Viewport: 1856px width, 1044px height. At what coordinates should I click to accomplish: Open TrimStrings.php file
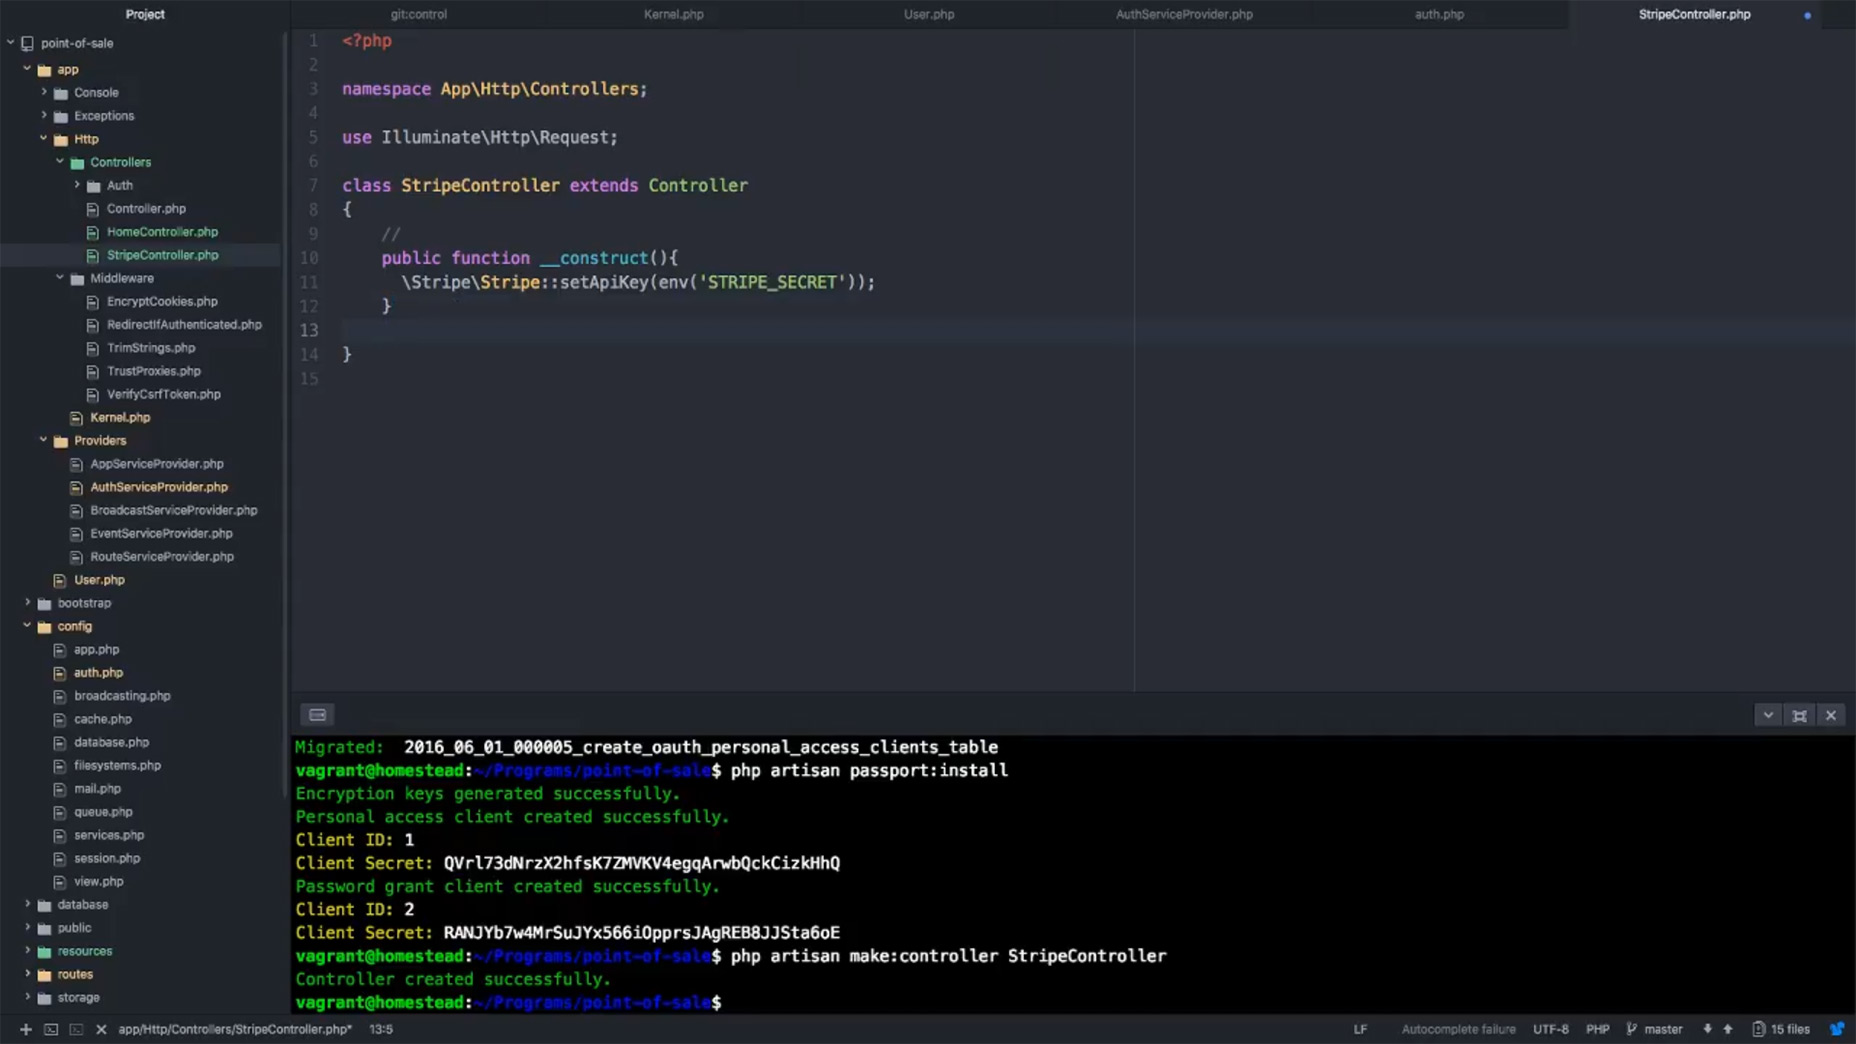[x=151, y=347]
